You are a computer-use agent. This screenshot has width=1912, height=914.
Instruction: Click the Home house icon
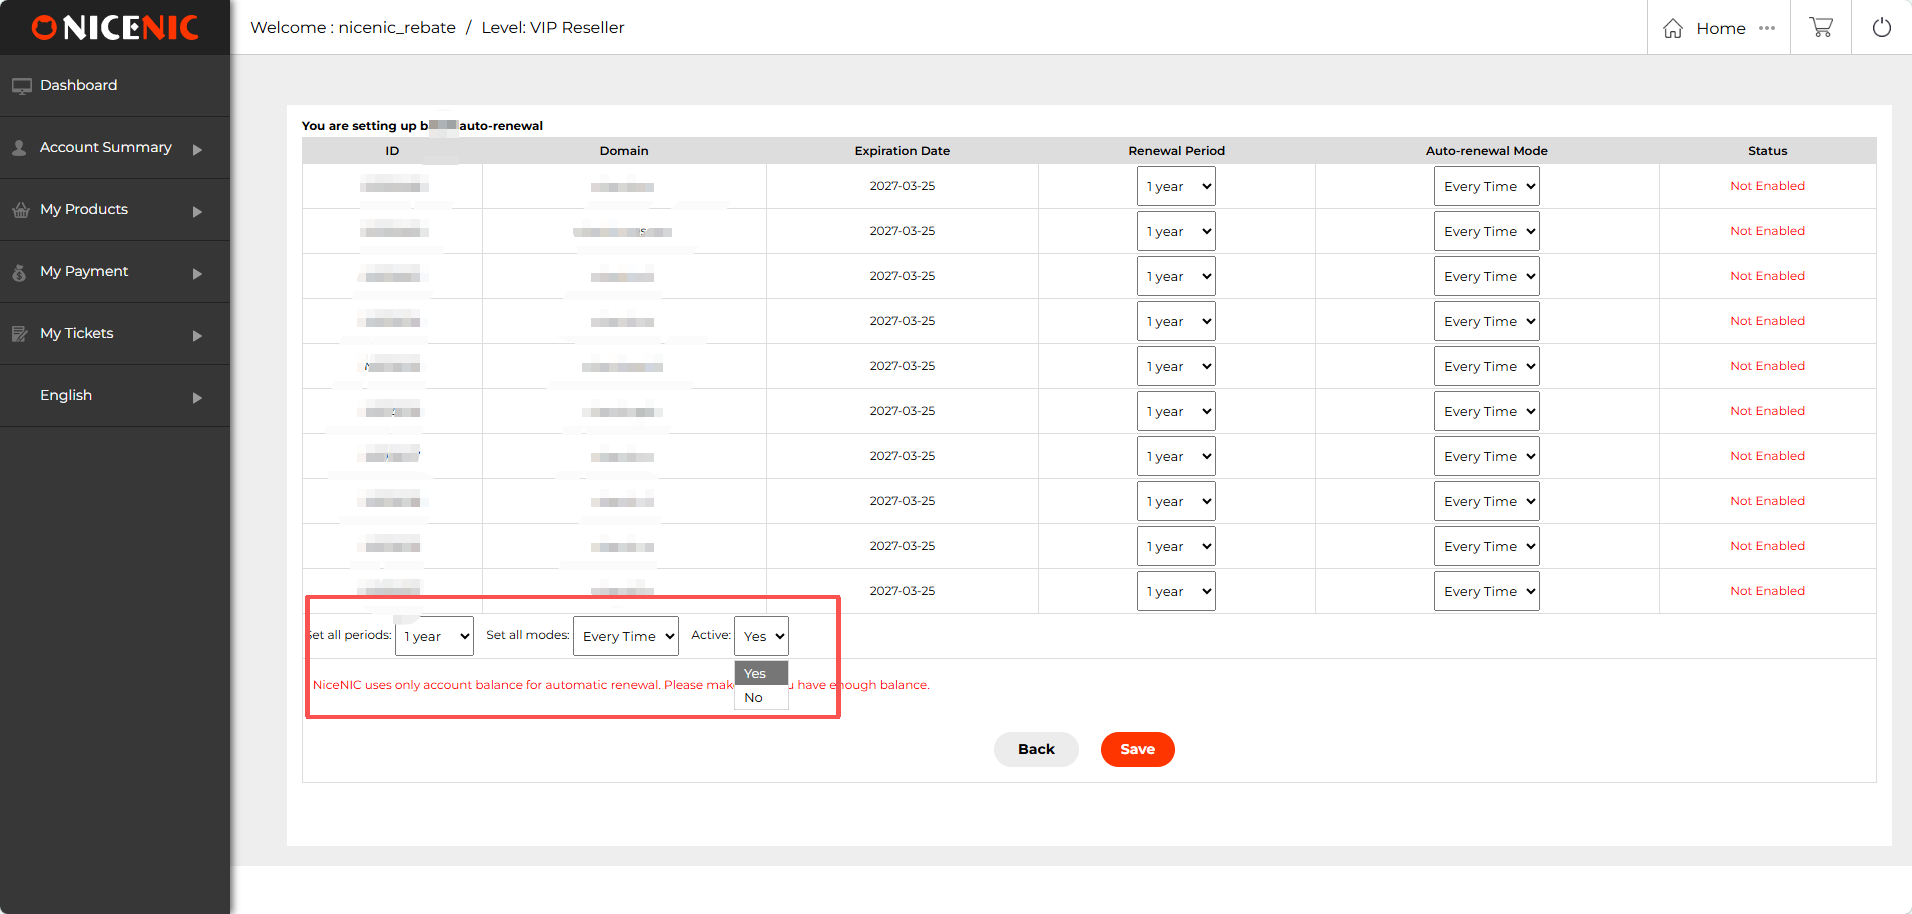1673,28
